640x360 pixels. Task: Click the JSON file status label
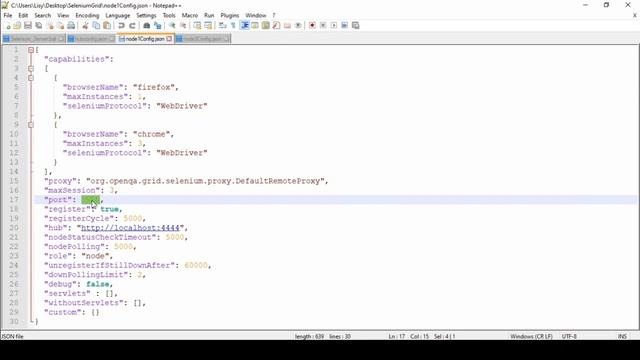pos(12,336)
